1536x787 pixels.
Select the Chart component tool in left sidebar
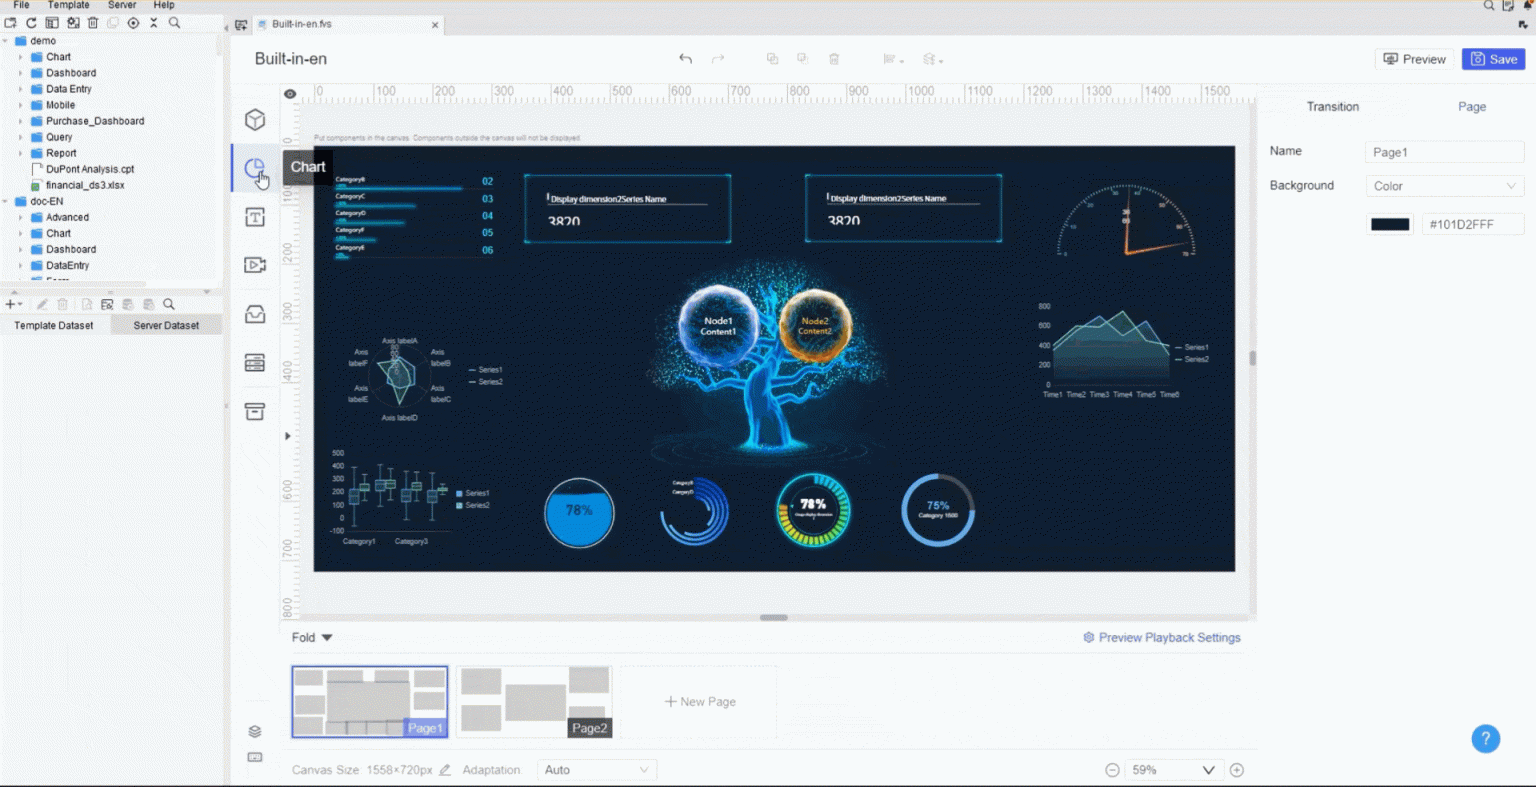click(x=255, y=168)
